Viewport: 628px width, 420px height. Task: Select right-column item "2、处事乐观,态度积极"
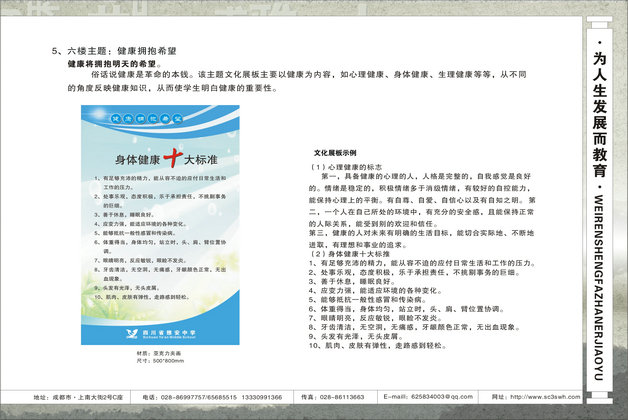click(x=415, y=272)
